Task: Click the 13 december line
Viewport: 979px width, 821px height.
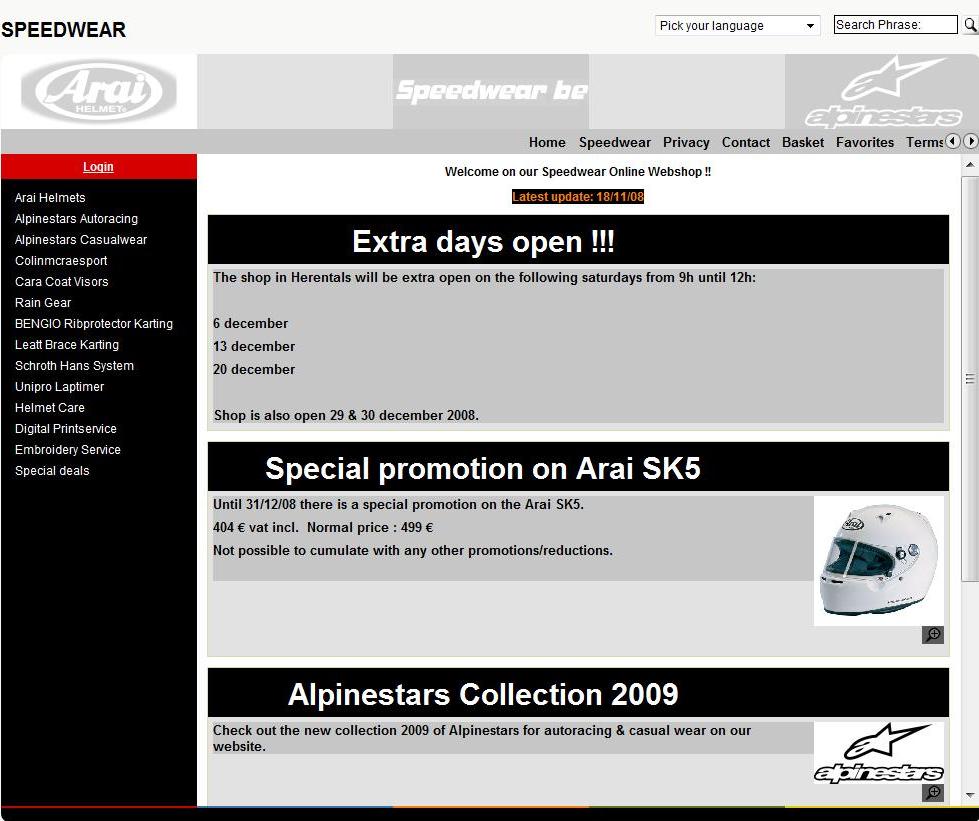Action: [x=253, y=347]
